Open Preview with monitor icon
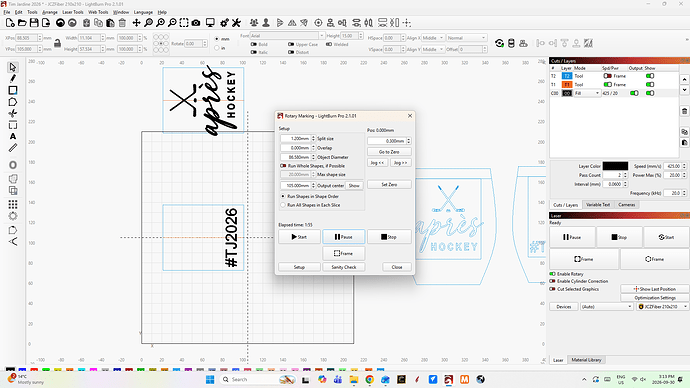This screenshot has height=388, width=690. pos(210,23)
